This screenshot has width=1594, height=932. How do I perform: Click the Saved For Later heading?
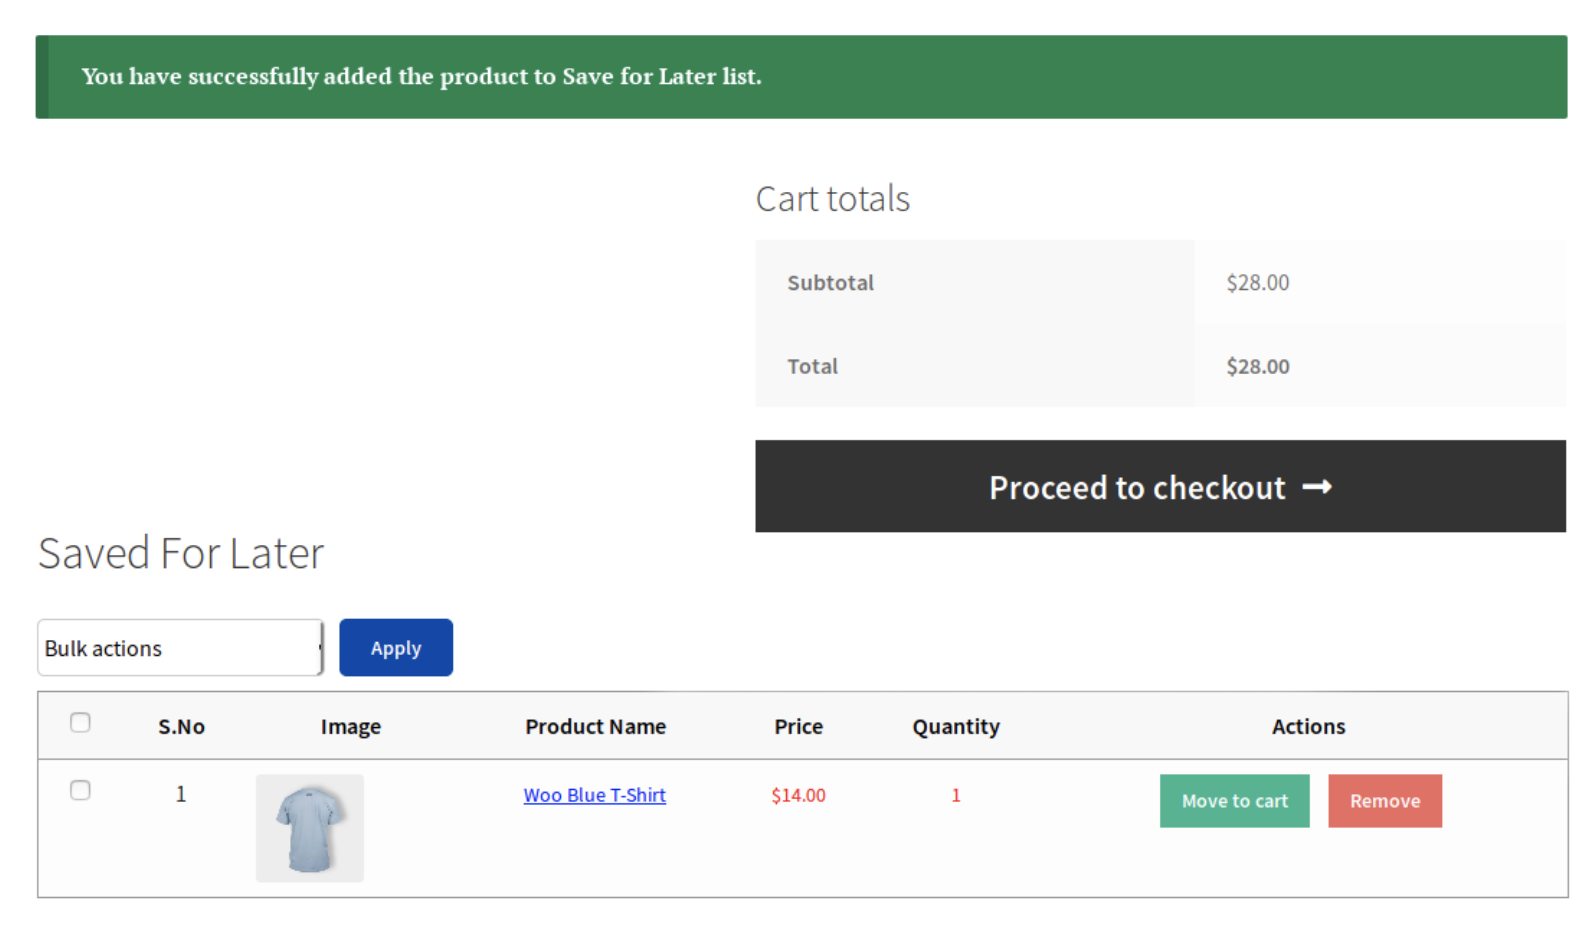tap(181, 553)
